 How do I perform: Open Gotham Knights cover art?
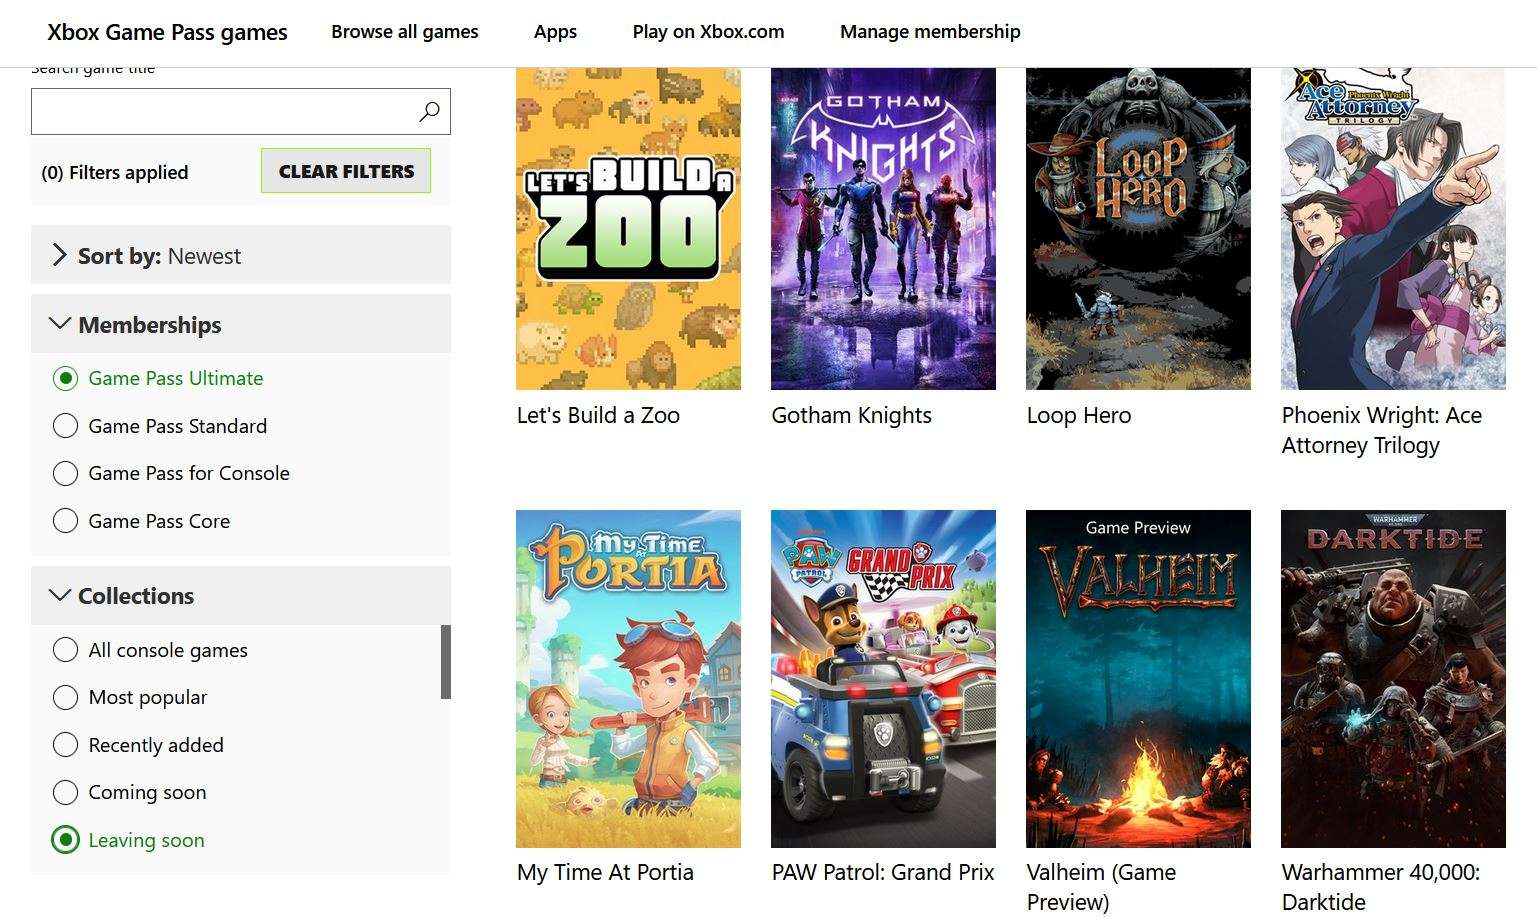click(x=883, y=229)
